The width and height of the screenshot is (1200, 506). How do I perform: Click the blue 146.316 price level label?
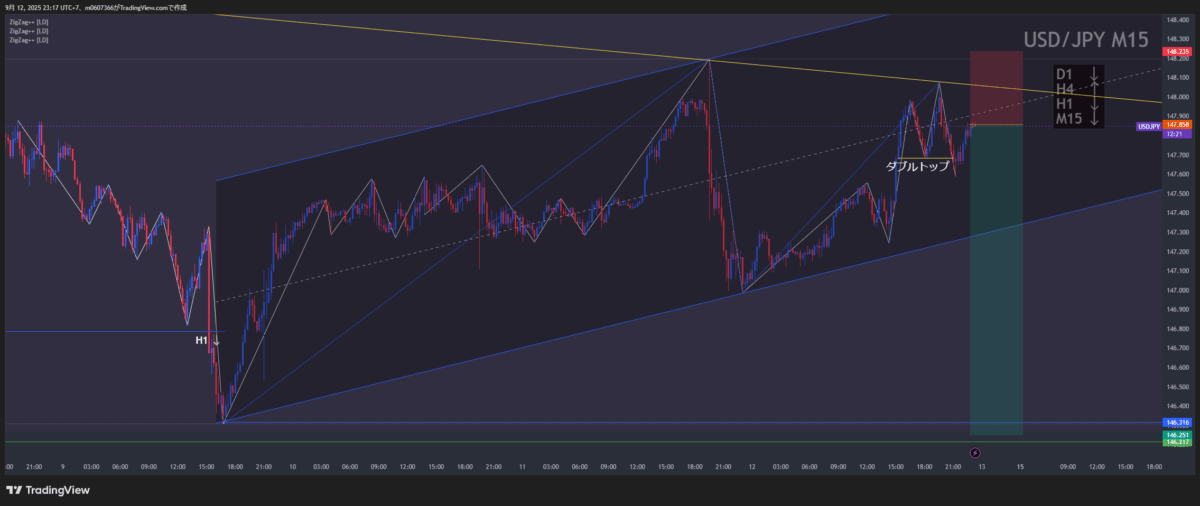pyautogui.click(x=1176, y=423)
